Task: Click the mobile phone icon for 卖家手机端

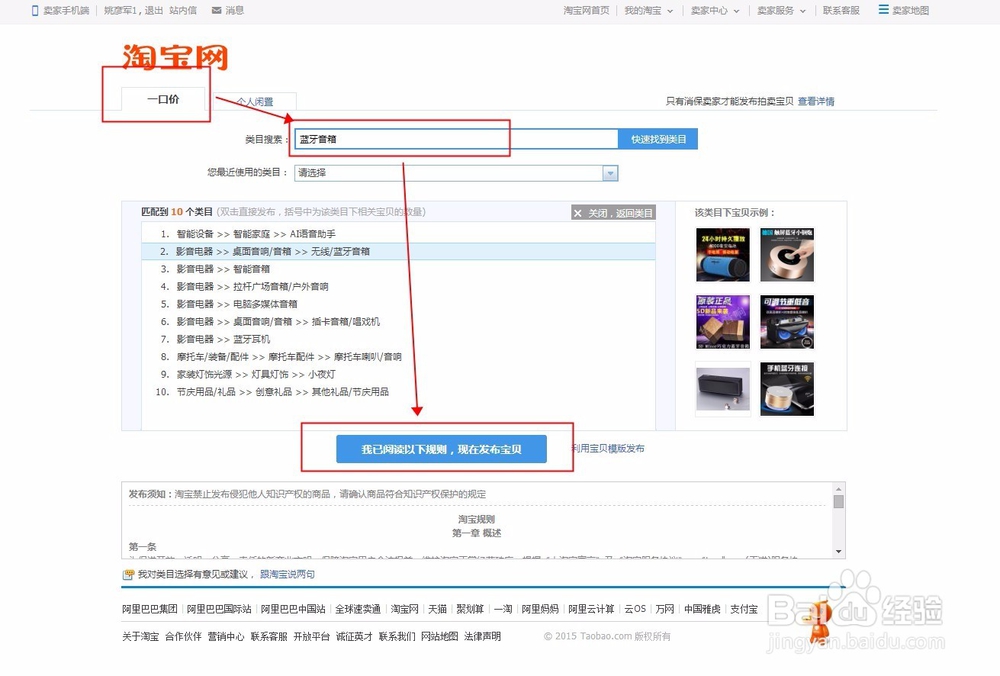Action: (35, 10)
